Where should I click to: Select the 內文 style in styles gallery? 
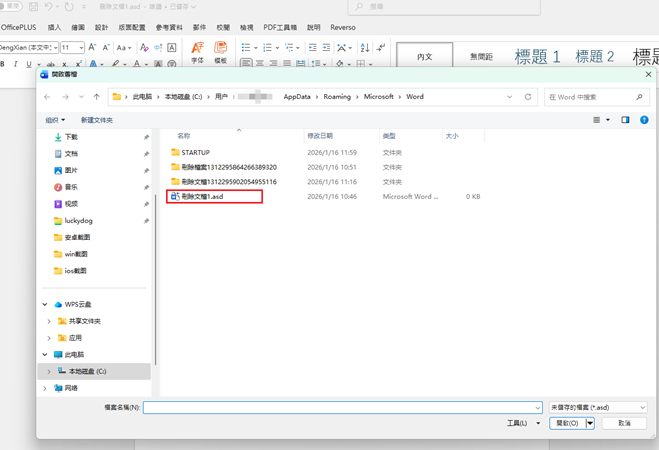[424, 55]
